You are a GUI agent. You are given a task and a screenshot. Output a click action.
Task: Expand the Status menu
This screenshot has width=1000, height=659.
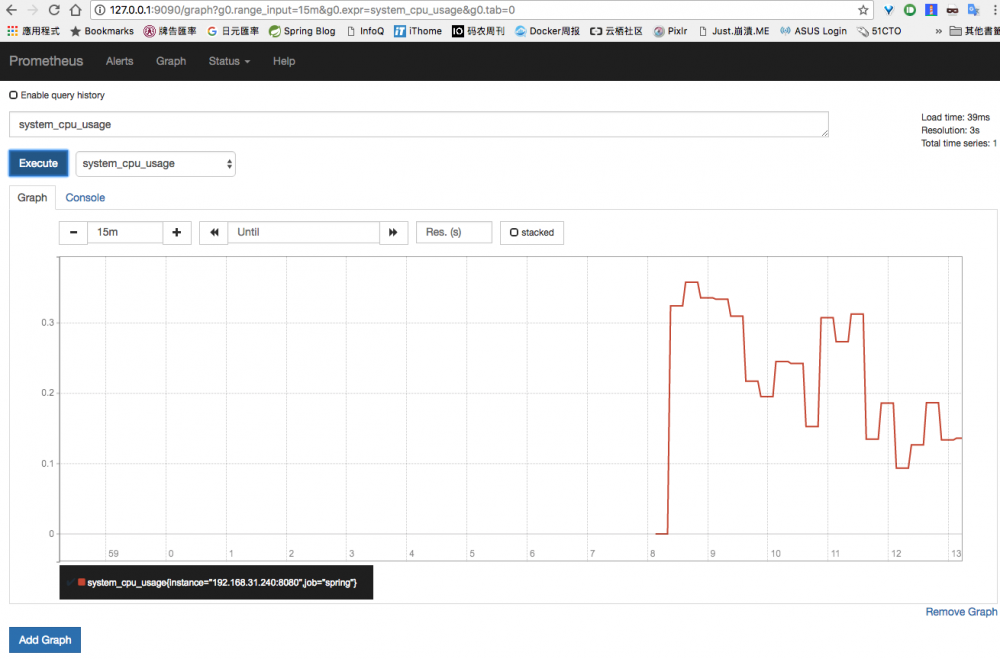[x=229, y=61]
